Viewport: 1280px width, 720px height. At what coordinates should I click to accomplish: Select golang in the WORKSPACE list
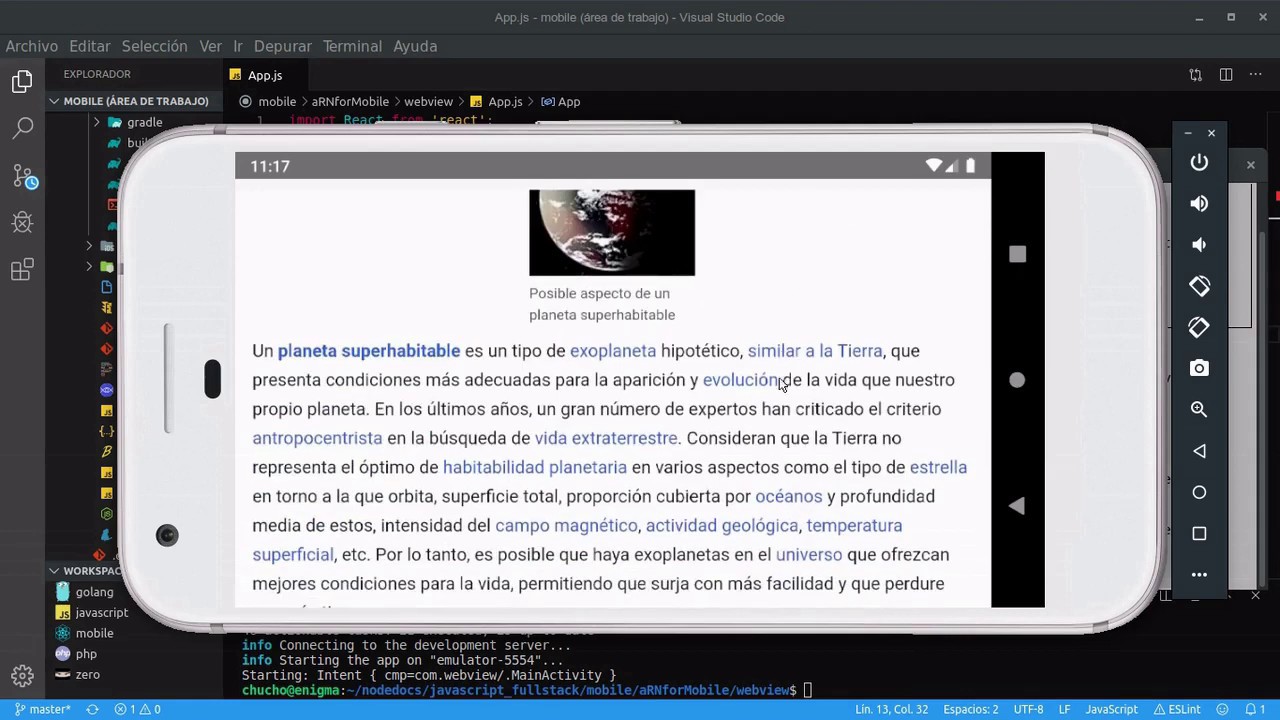94,592
